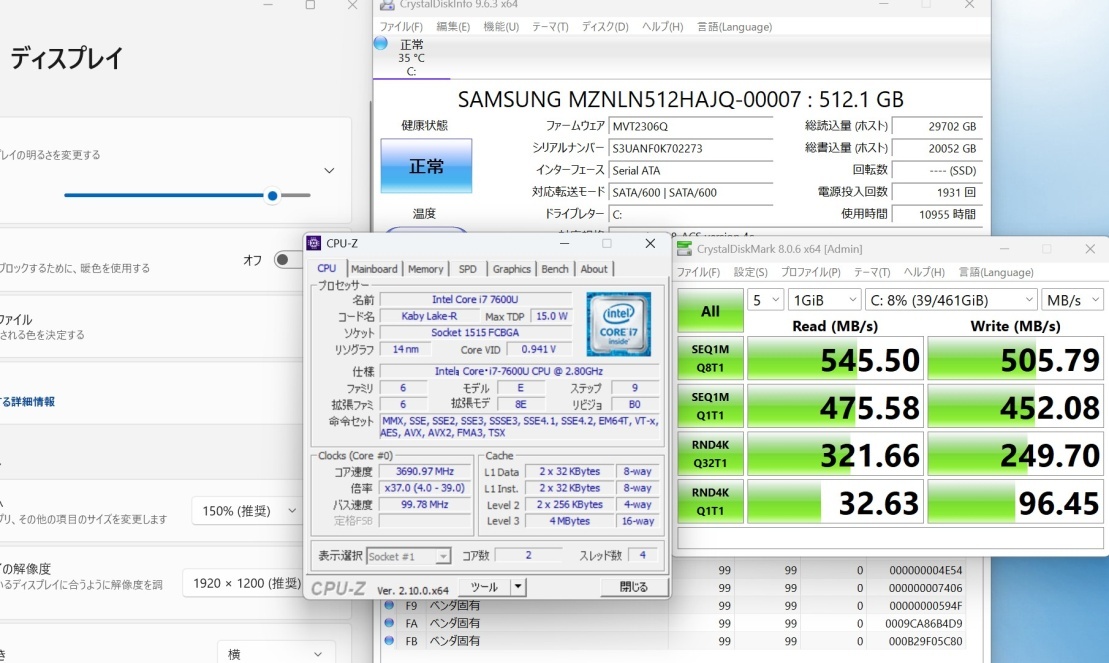Open CrystalDiskMark 設定(S) menu

pos(750,272)
